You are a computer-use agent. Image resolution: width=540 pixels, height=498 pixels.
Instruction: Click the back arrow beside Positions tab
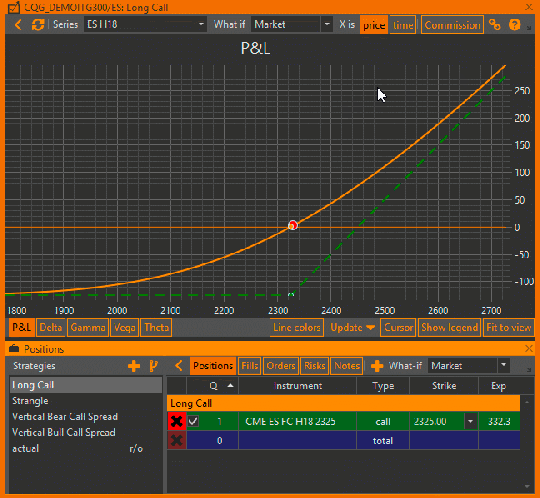(x=178, y=365)
